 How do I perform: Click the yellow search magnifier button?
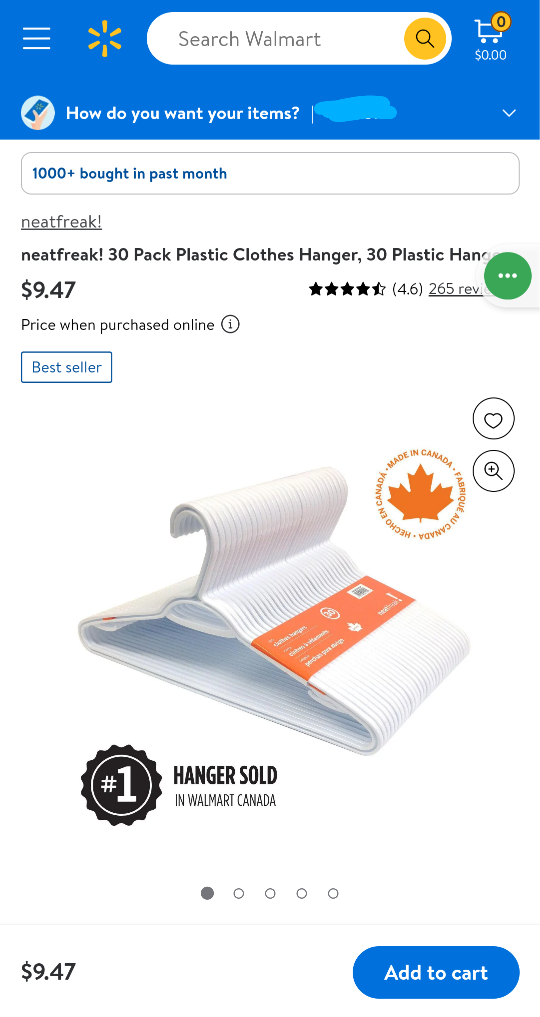coord(425,38)
